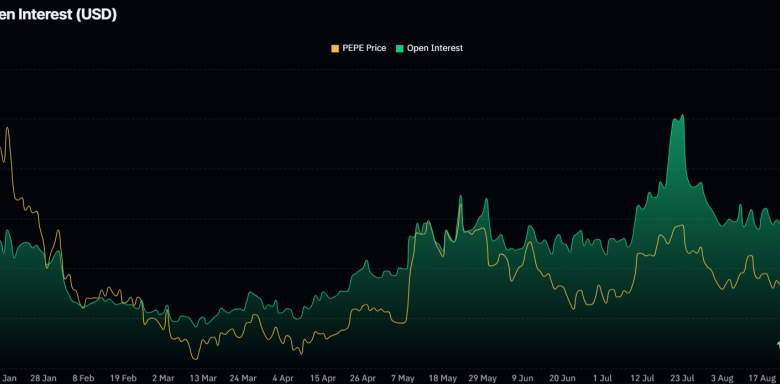The width and height of the screenshot is (780, 384).
Task: Click the Open Interest (USD) chart title
Action: 58,14
